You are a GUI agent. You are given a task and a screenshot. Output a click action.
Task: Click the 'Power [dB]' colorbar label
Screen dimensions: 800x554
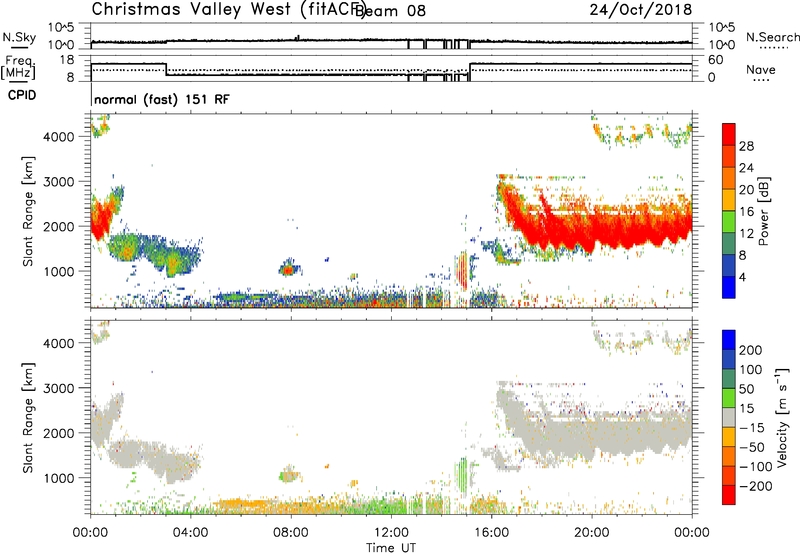[x=764, y=211]
